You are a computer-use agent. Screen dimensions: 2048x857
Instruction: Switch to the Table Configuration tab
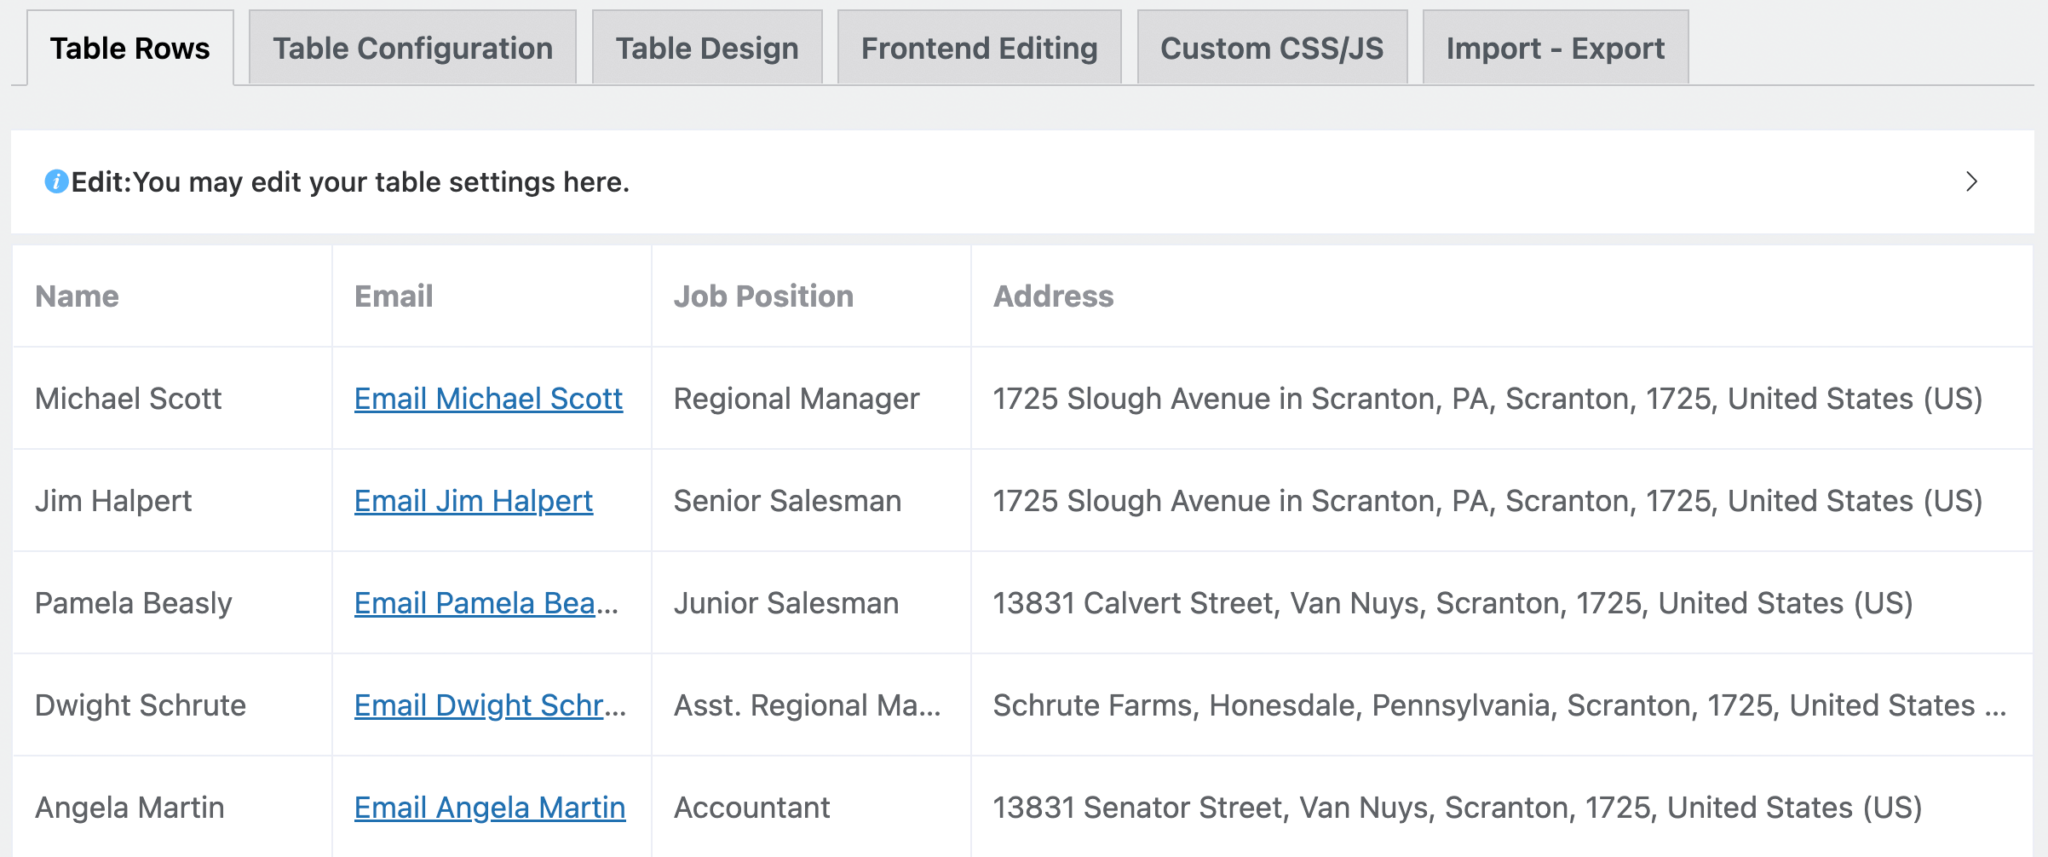tap(412, 47)
